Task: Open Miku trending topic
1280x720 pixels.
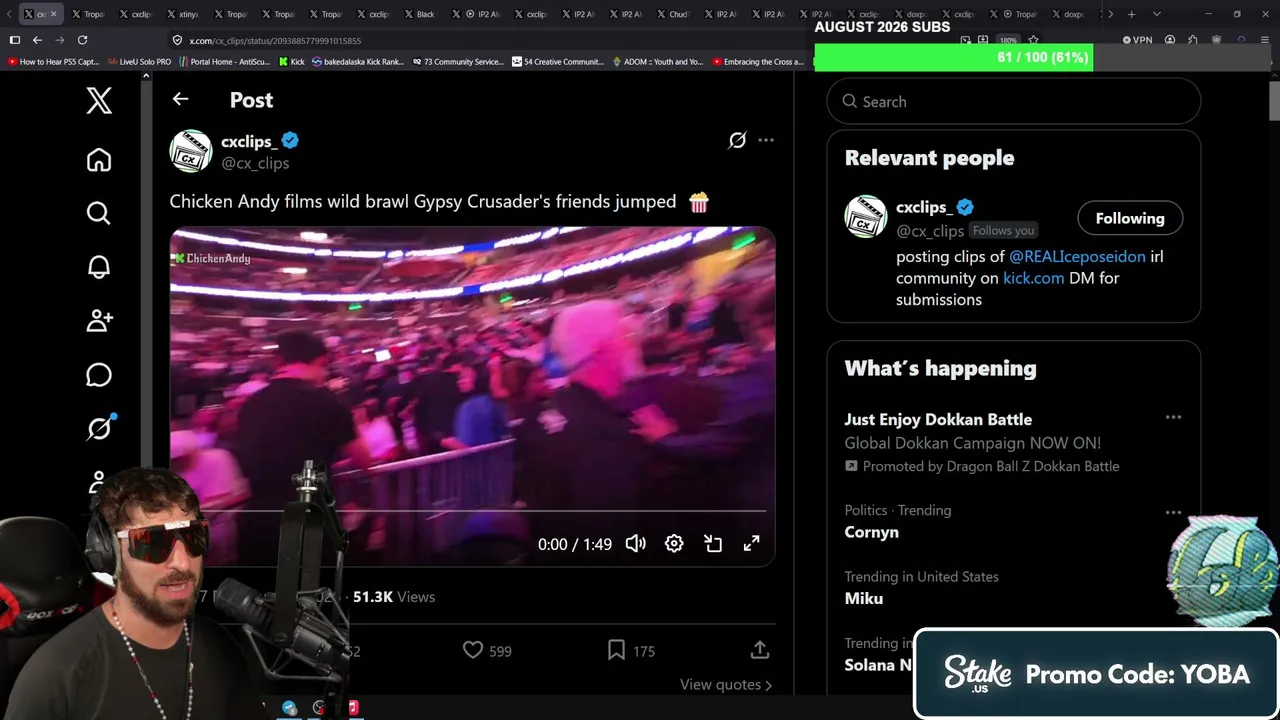Action: point(864,598)
